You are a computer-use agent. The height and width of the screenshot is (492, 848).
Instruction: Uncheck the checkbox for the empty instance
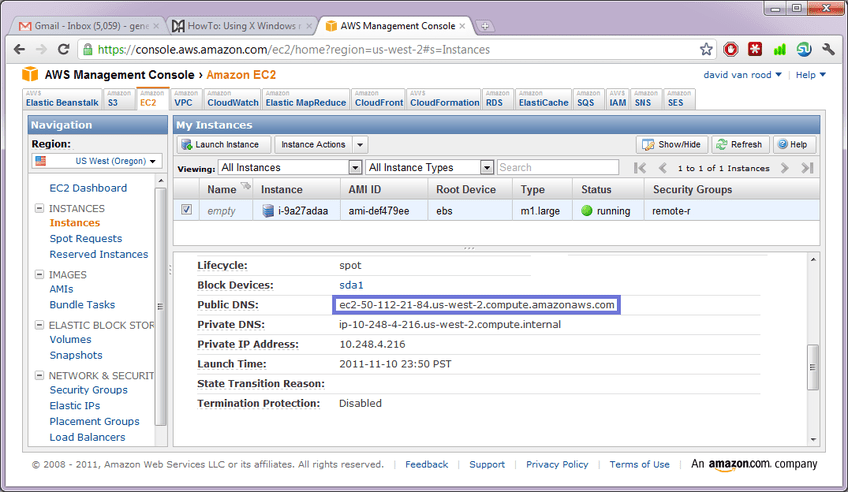pyautogui.click(x=187, y=210)
